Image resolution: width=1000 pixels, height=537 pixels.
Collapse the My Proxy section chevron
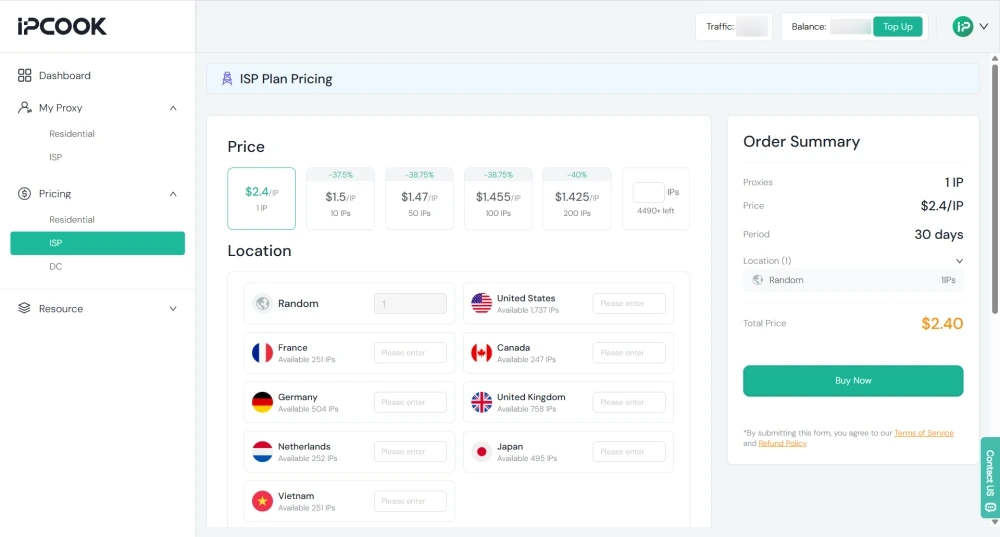[173, 108]
